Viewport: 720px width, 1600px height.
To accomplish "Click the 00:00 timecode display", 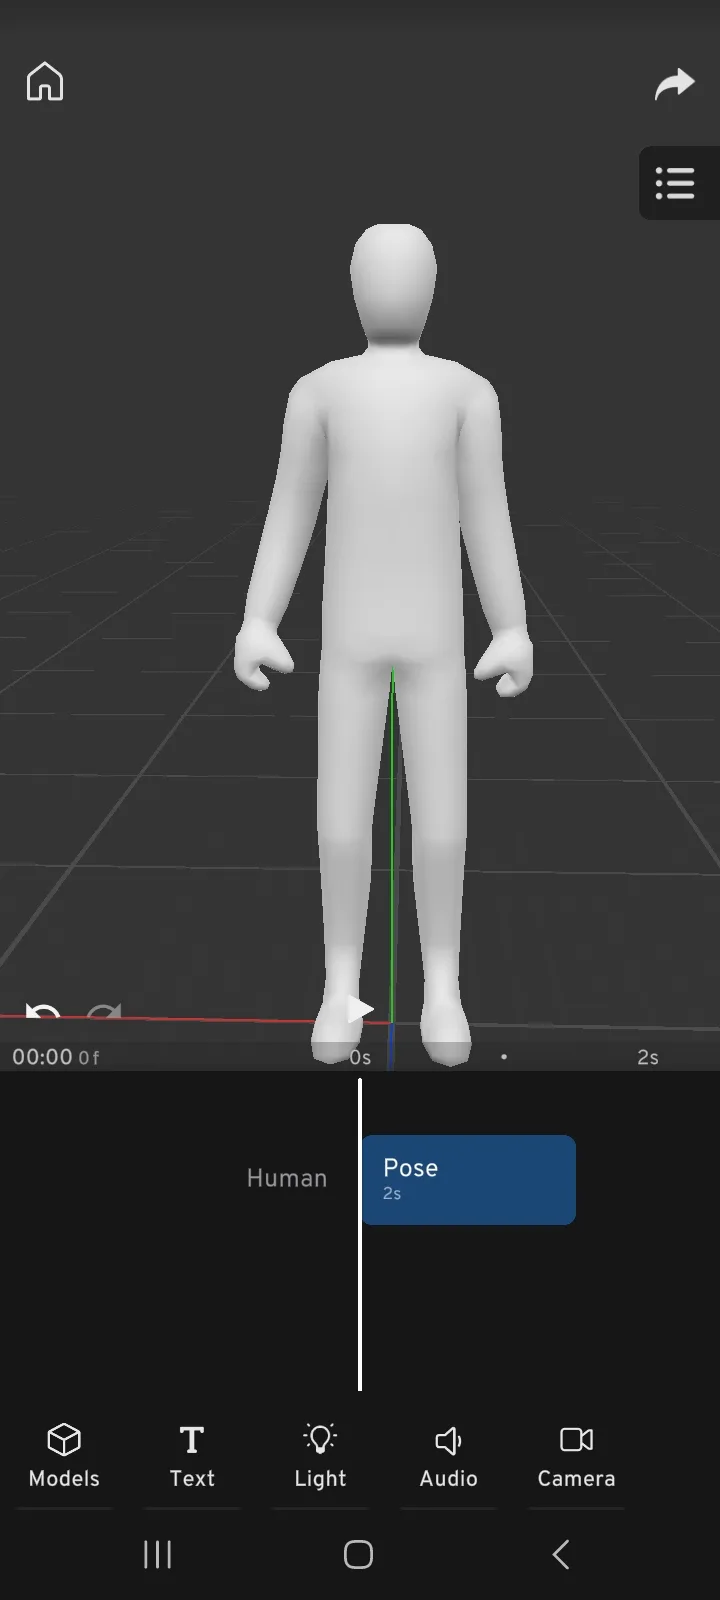I will (x=42, y=1057).
